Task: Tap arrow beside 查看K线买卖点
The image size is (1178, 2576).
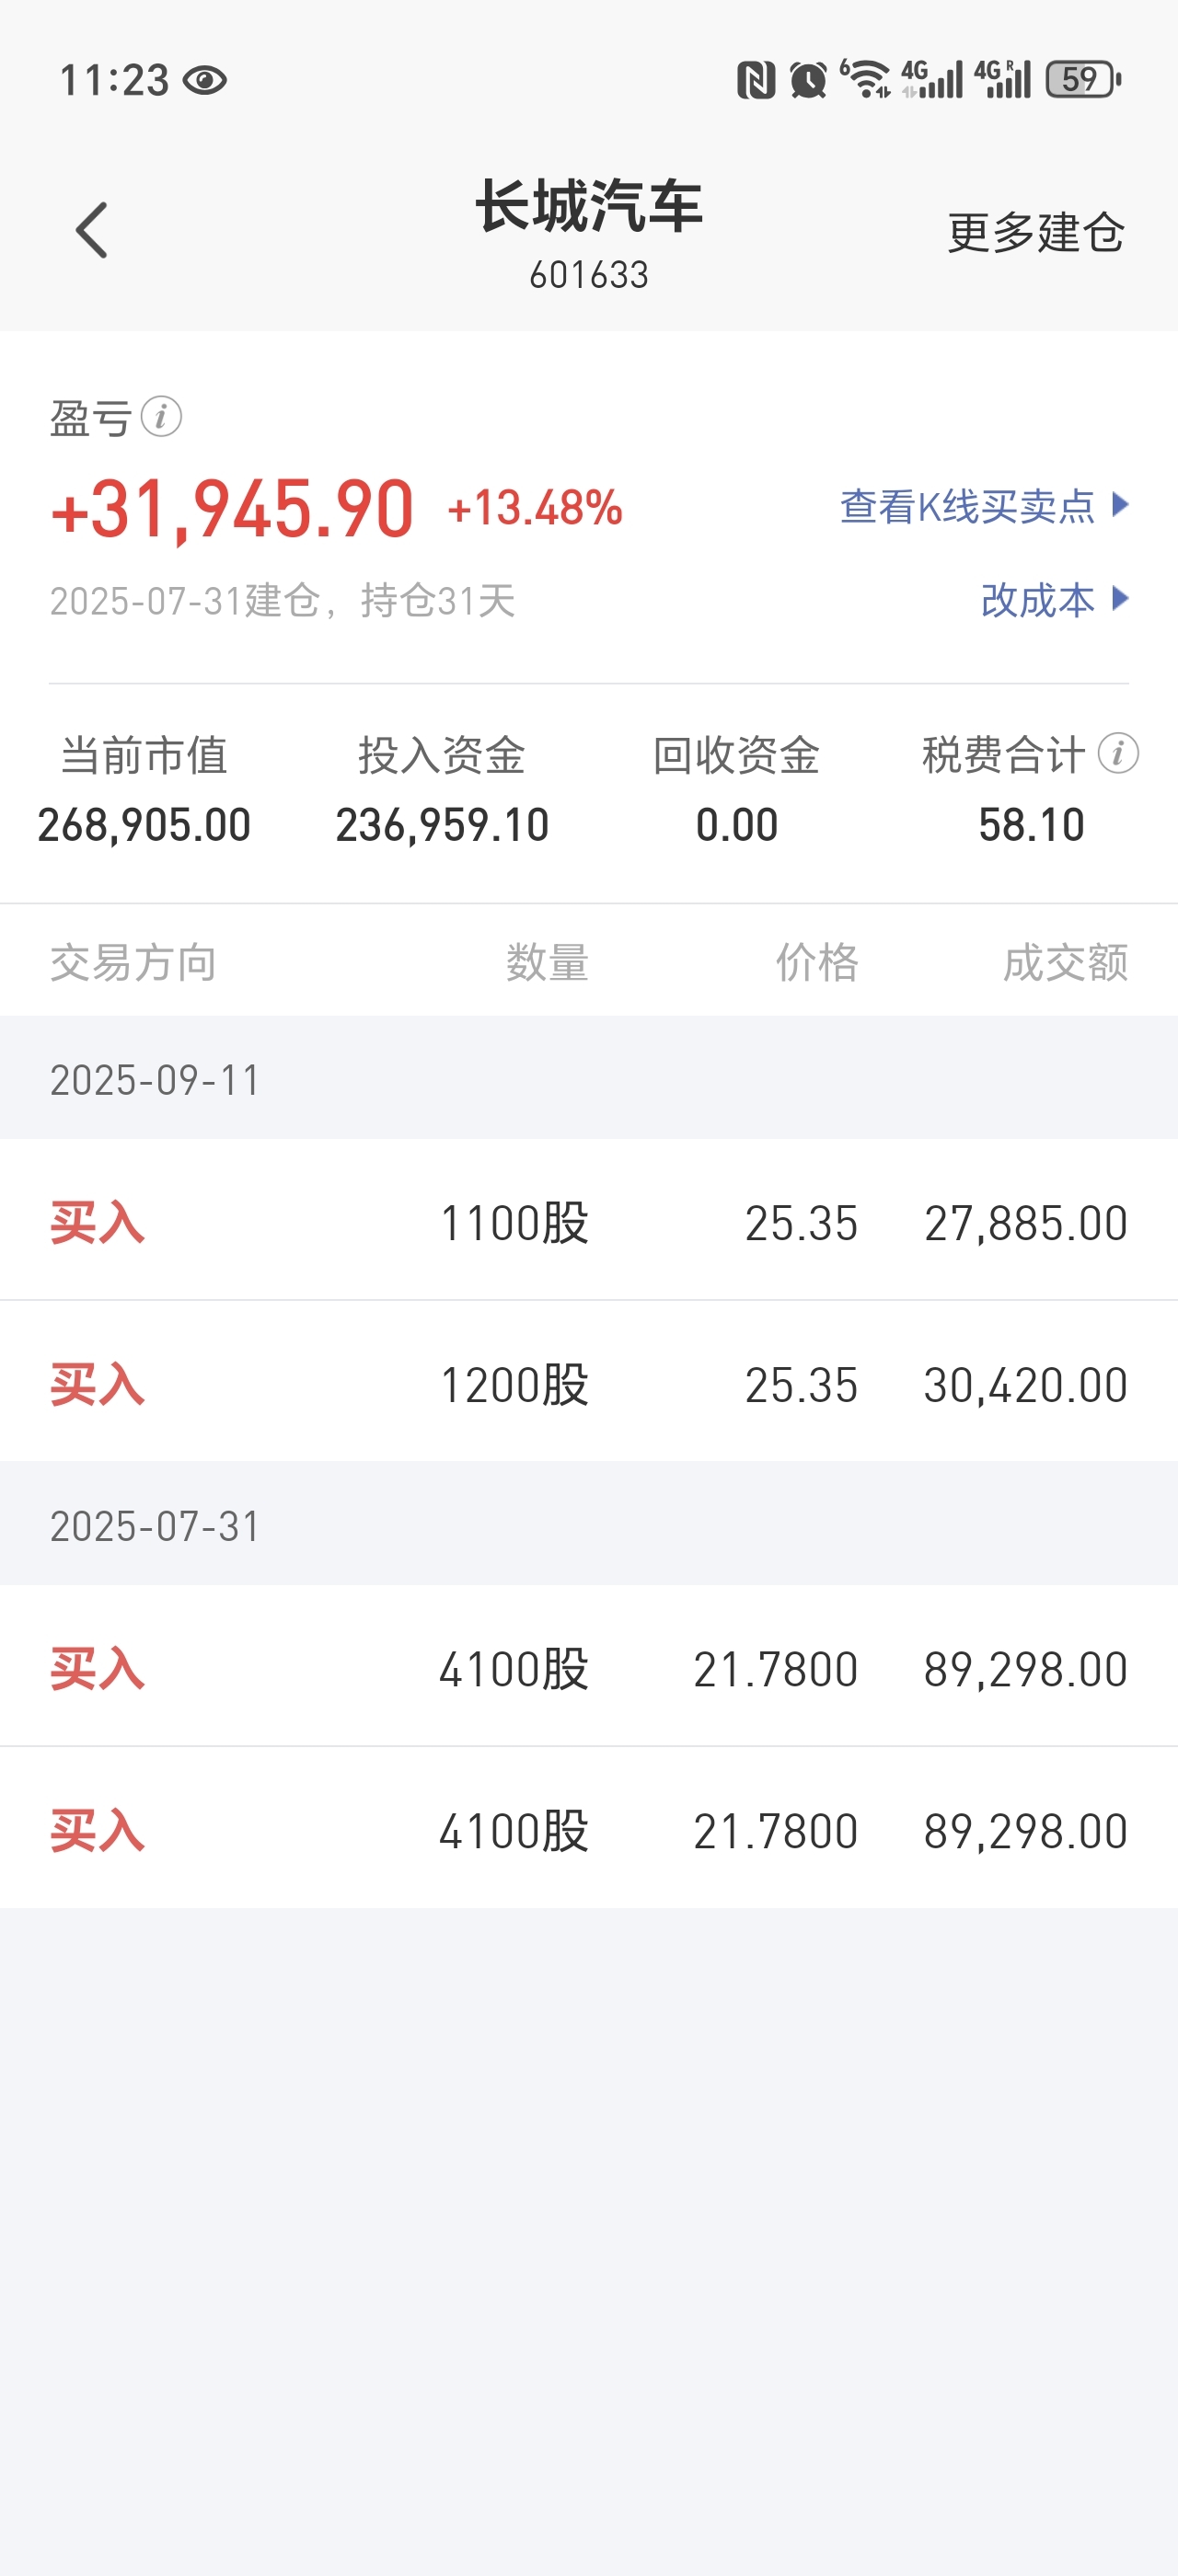Action: tap(1120, 504)
